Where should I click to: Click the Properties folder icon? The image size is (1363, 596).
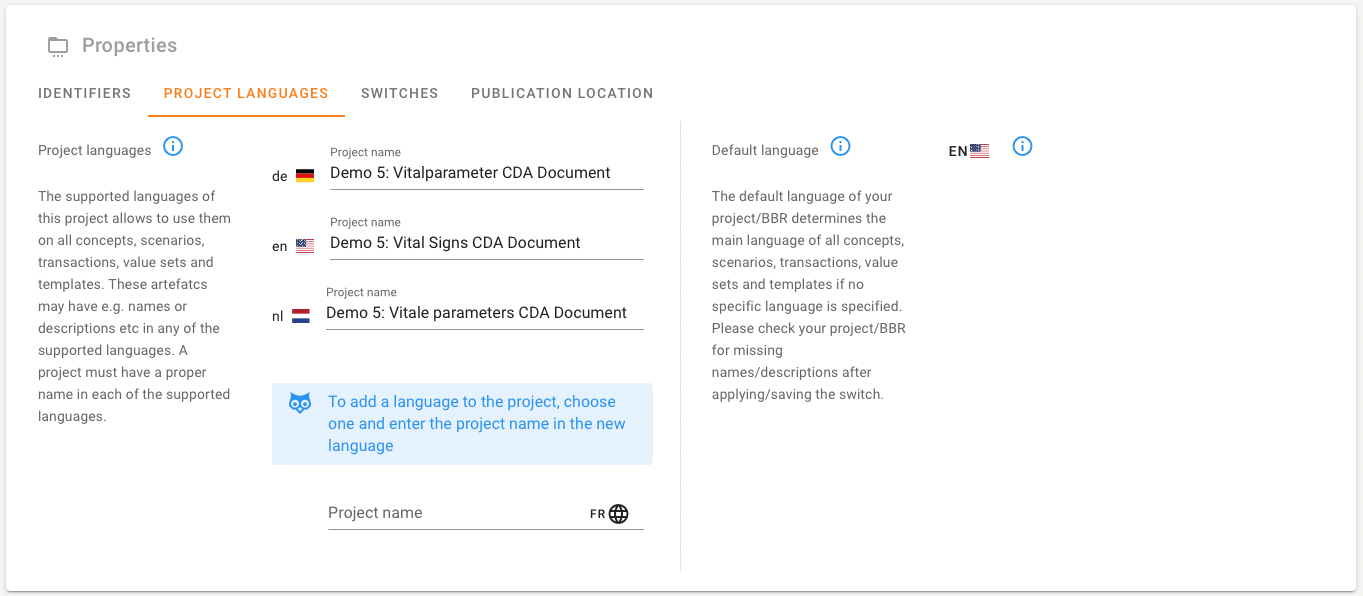click(58, 46)
